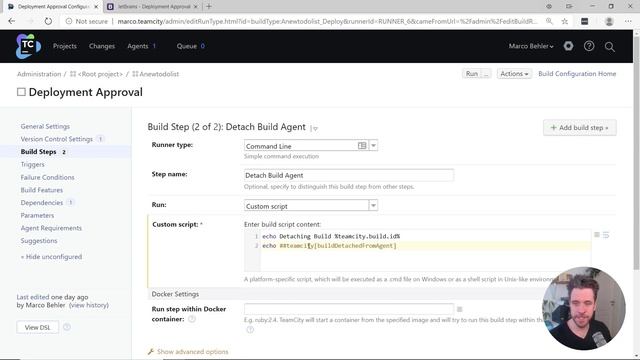Open a new browser tab with plus
640x360 pixels.
pyautogui.click(x=209, y=7)
